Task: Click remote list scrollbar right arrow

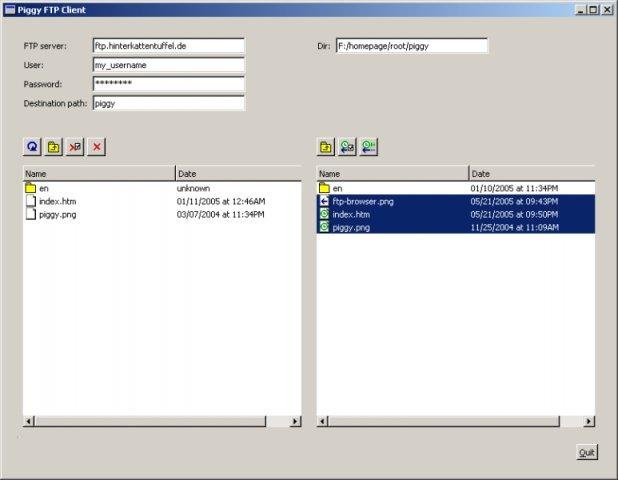Action: point(295,421)
